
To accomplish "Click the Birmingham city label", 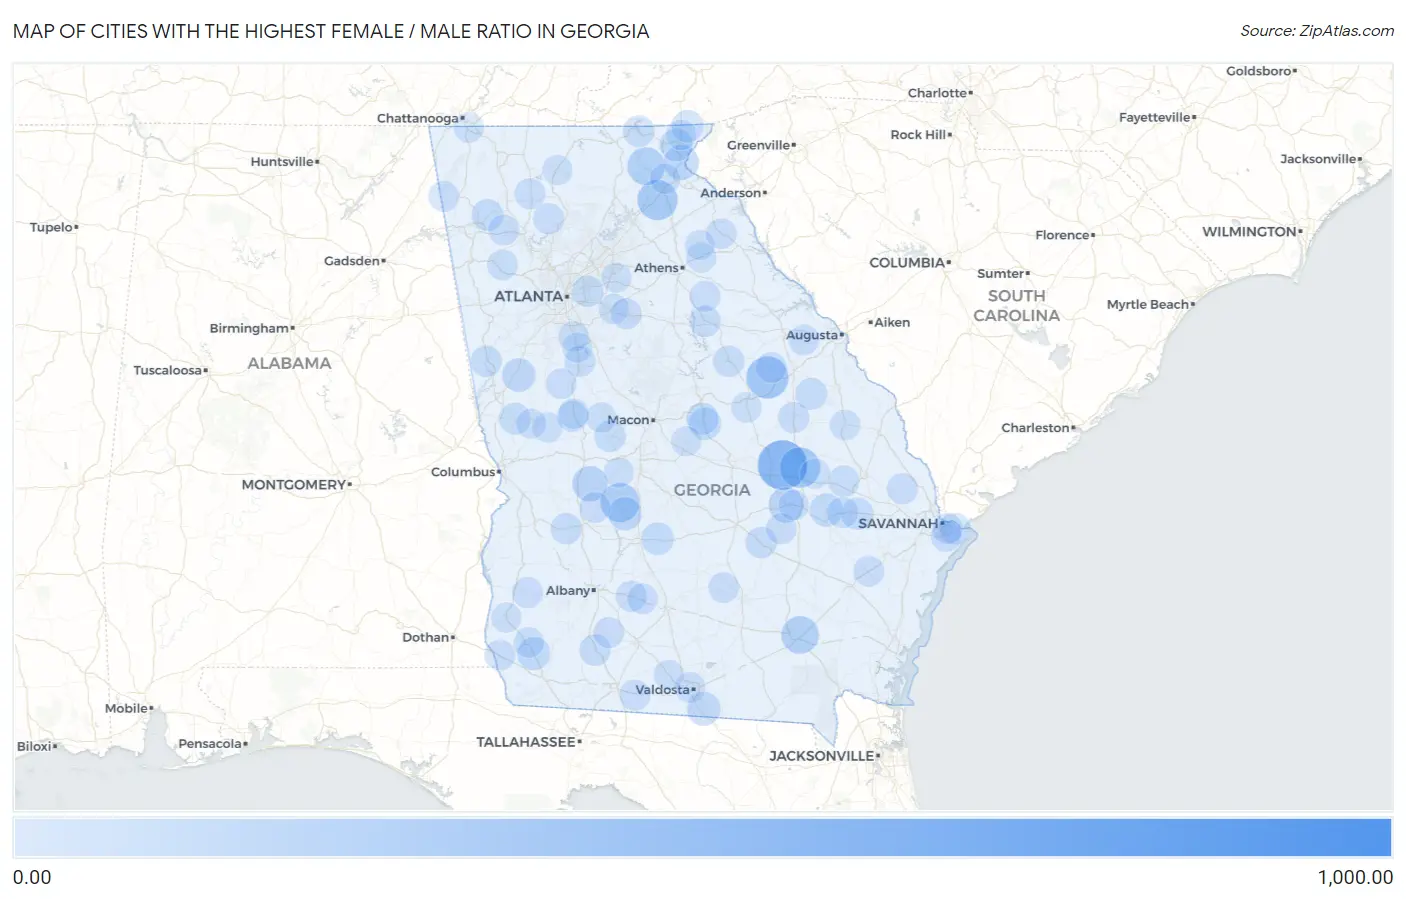I will (x=249, y=328).
